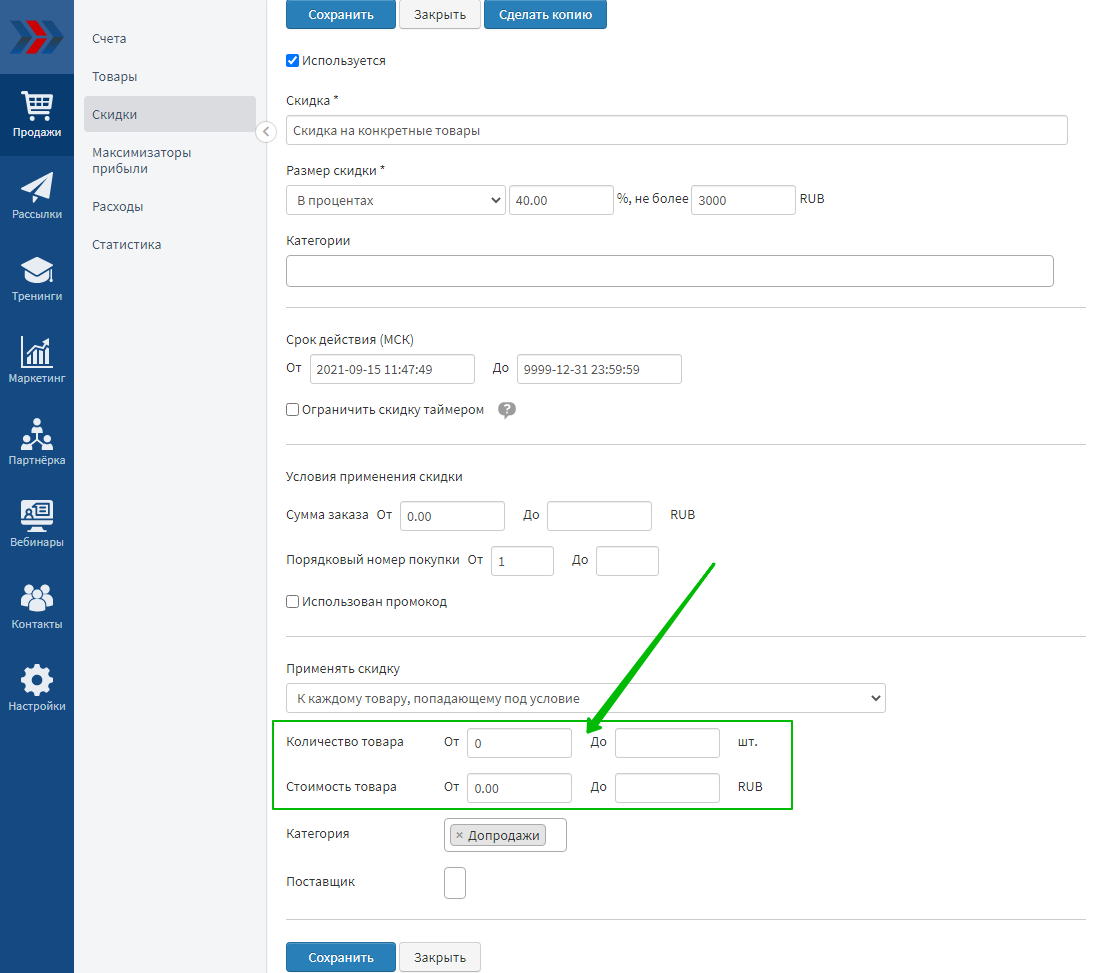Viewport: 1116px width, 973px height.
Task: Click Сделать копию button
Action: 545,14
